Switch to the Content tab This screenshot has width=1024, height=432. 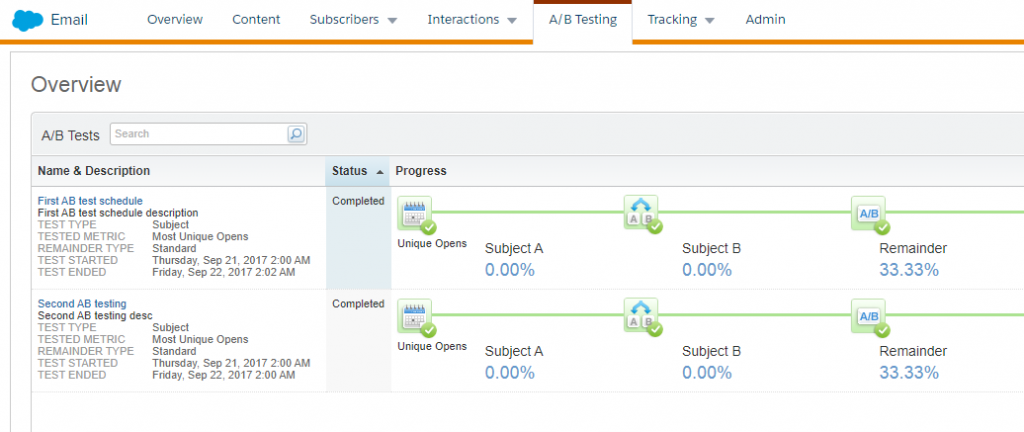[256, 20]
